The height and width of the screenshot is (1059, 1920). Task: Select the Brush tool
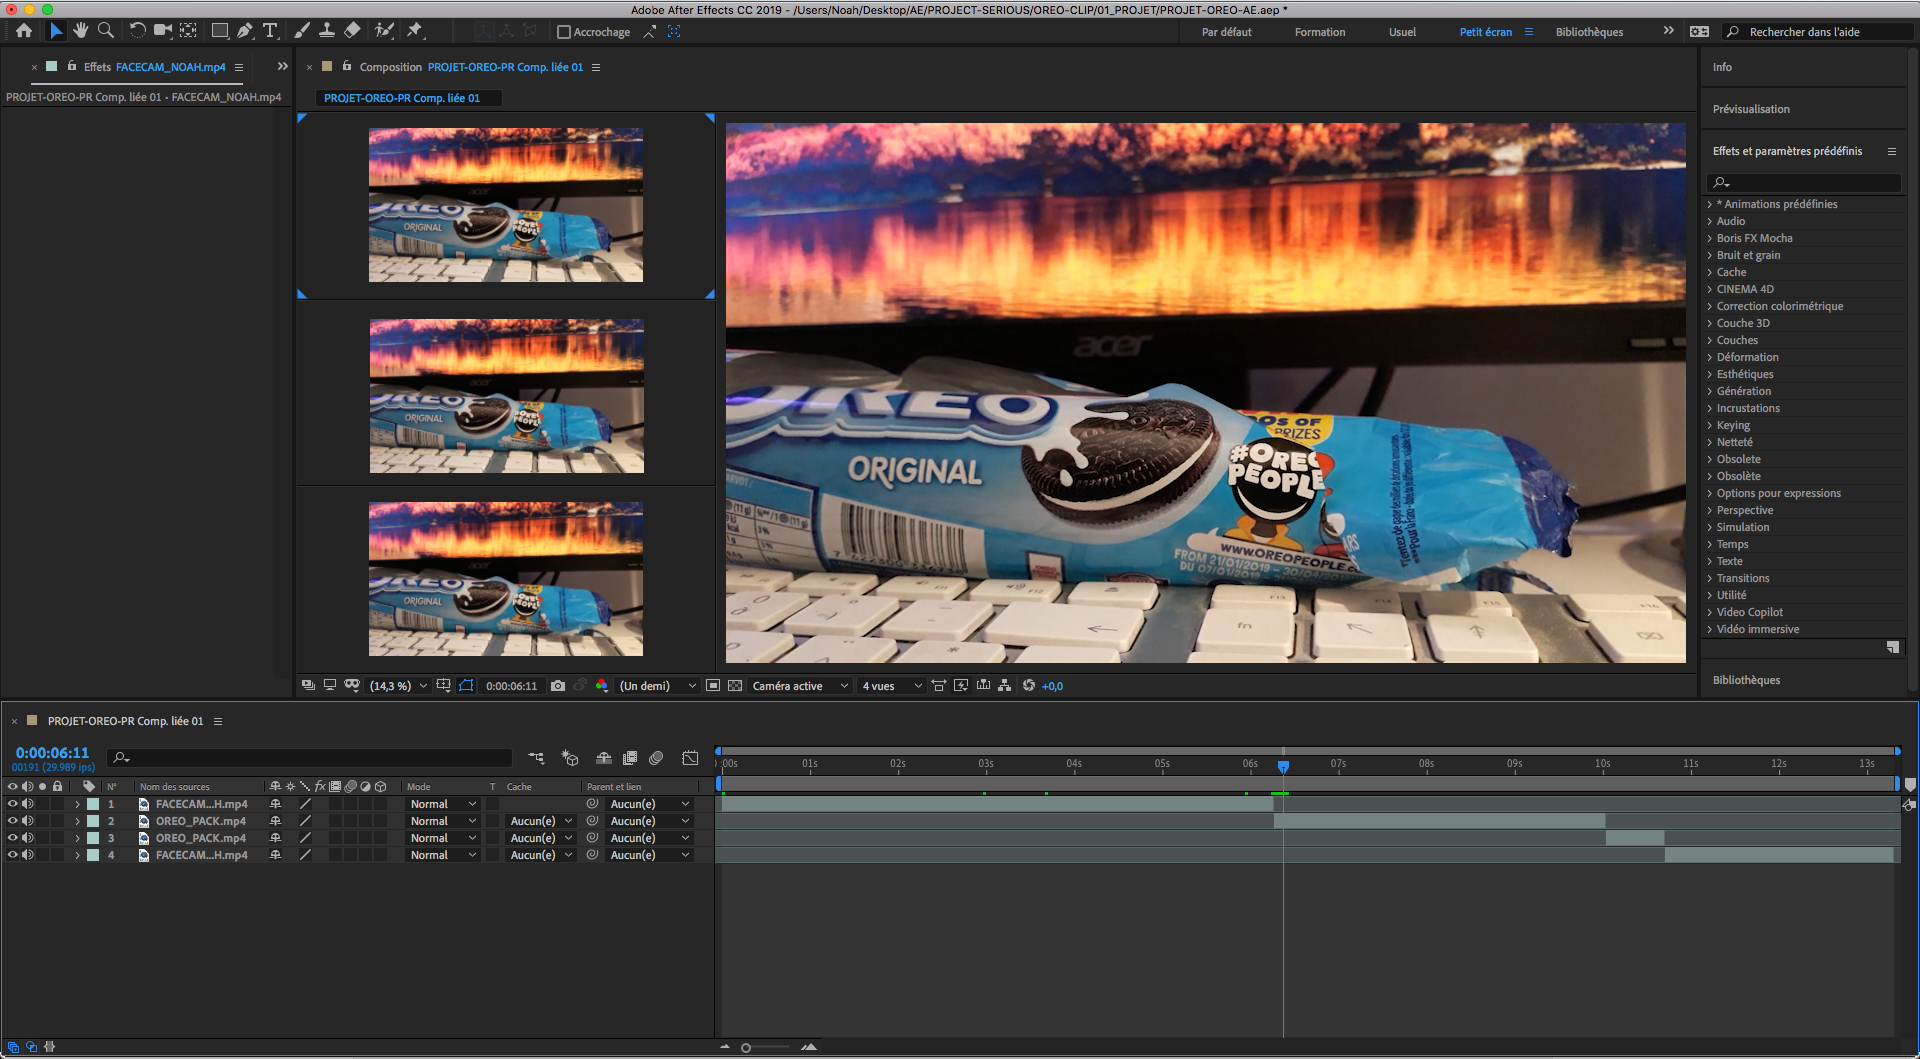point(302,31)
